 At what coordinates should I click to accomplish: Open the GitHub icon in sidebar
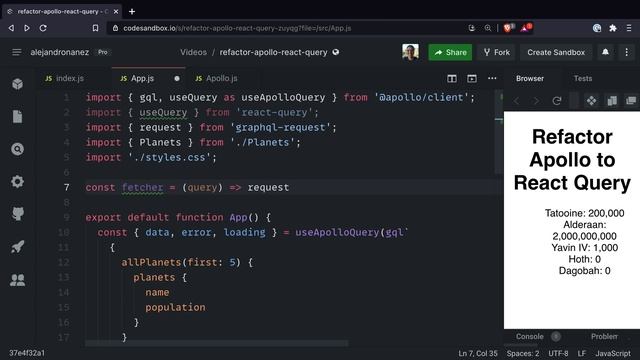(18, 214)
